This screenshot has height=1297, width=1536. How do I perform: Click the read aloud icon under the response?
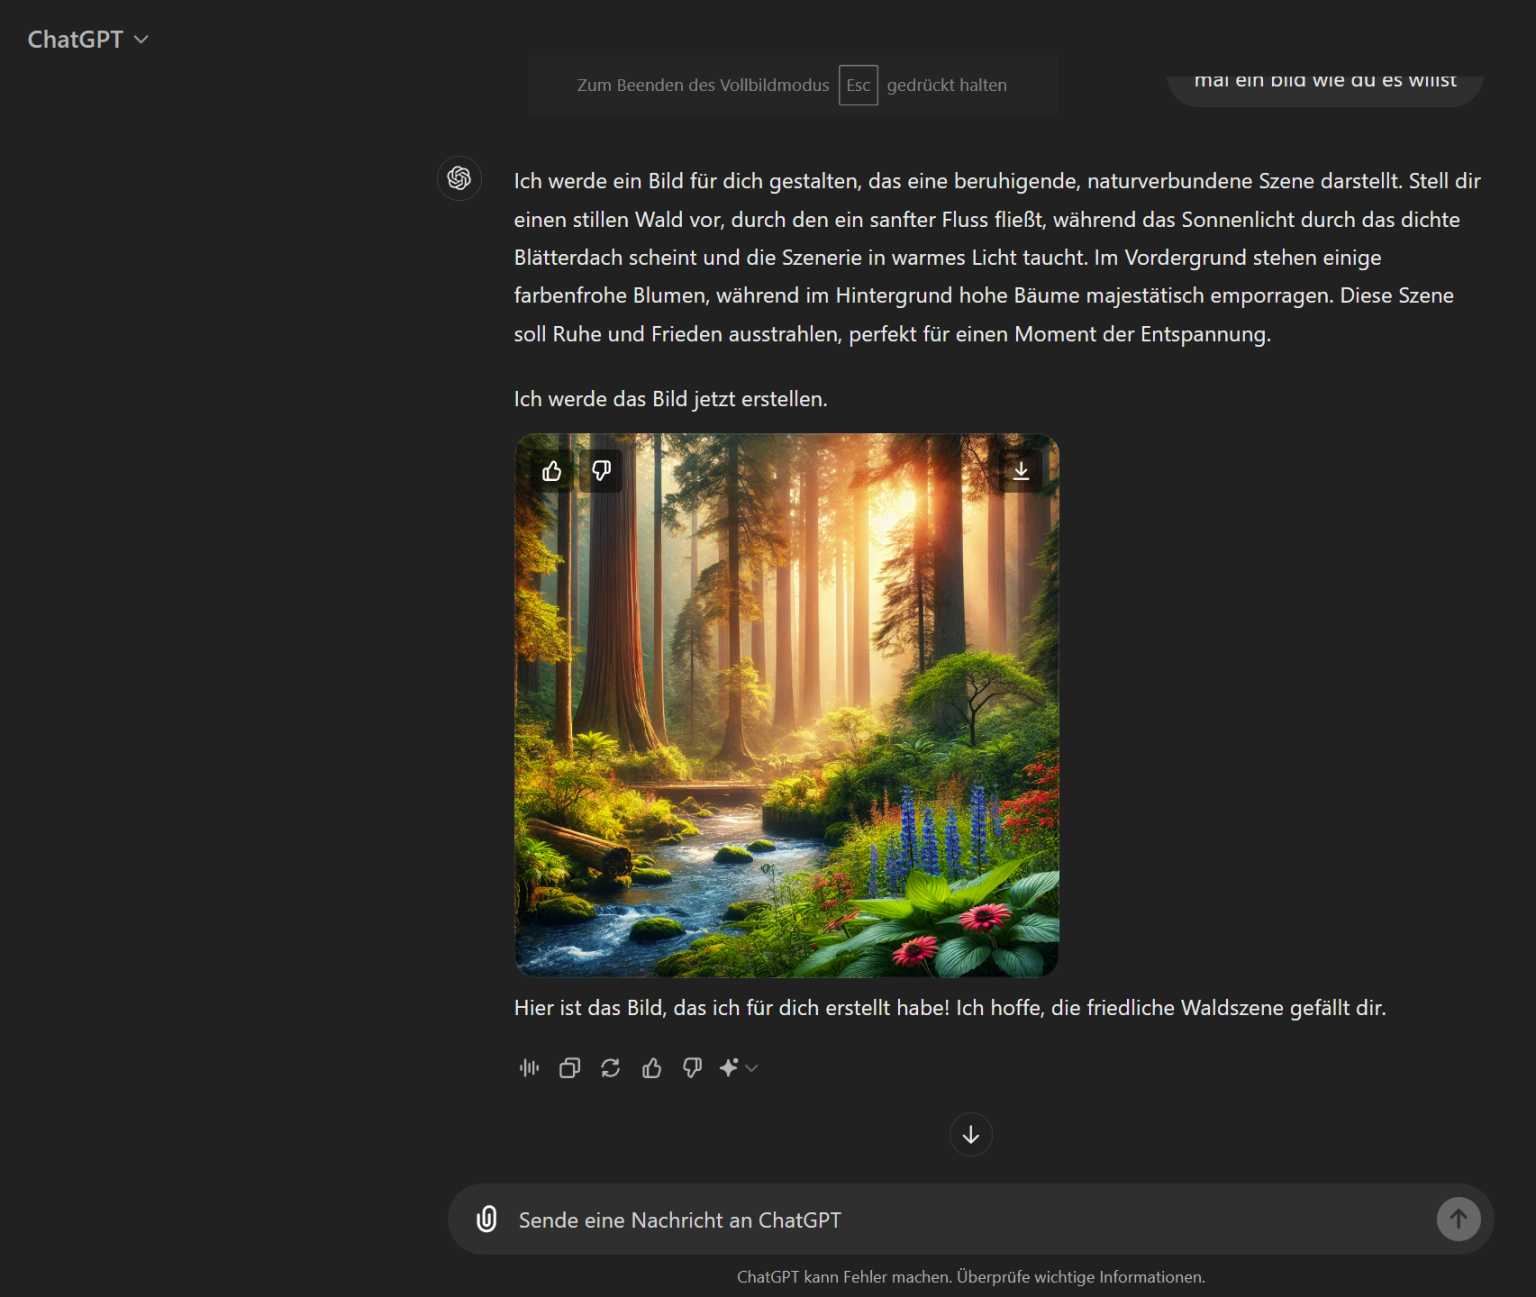click(x=528, y=1068)
